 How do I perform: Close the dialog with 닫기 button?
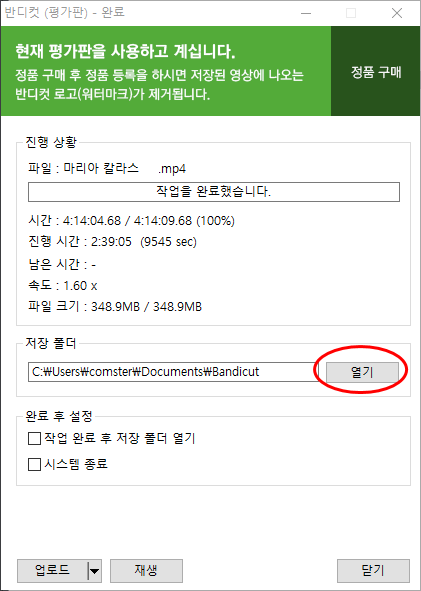(373, 570)
